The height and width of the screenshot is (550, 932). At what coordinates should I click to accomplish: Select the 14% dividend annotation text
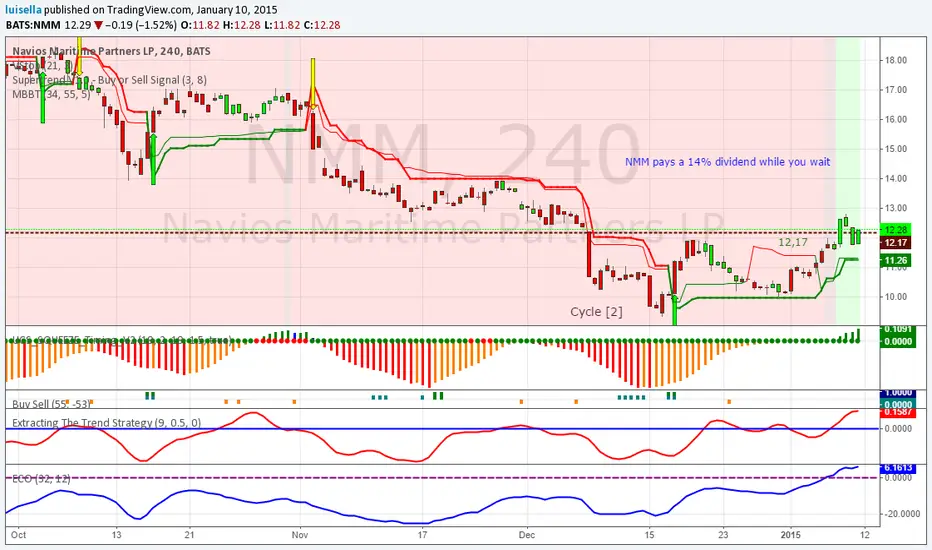click(728, 162)
